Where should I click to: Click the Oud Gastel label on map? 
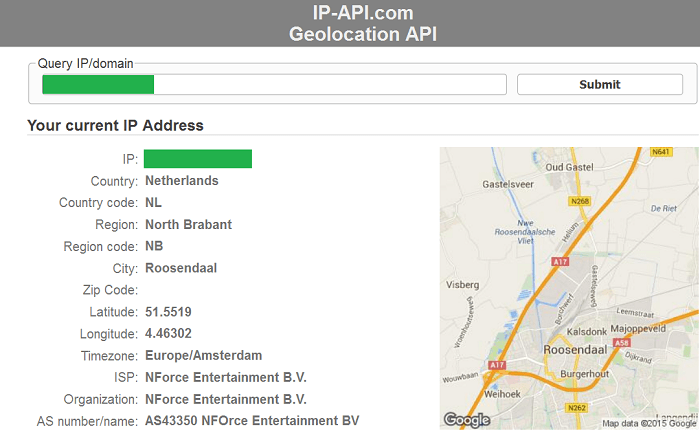tap(570, 167)
